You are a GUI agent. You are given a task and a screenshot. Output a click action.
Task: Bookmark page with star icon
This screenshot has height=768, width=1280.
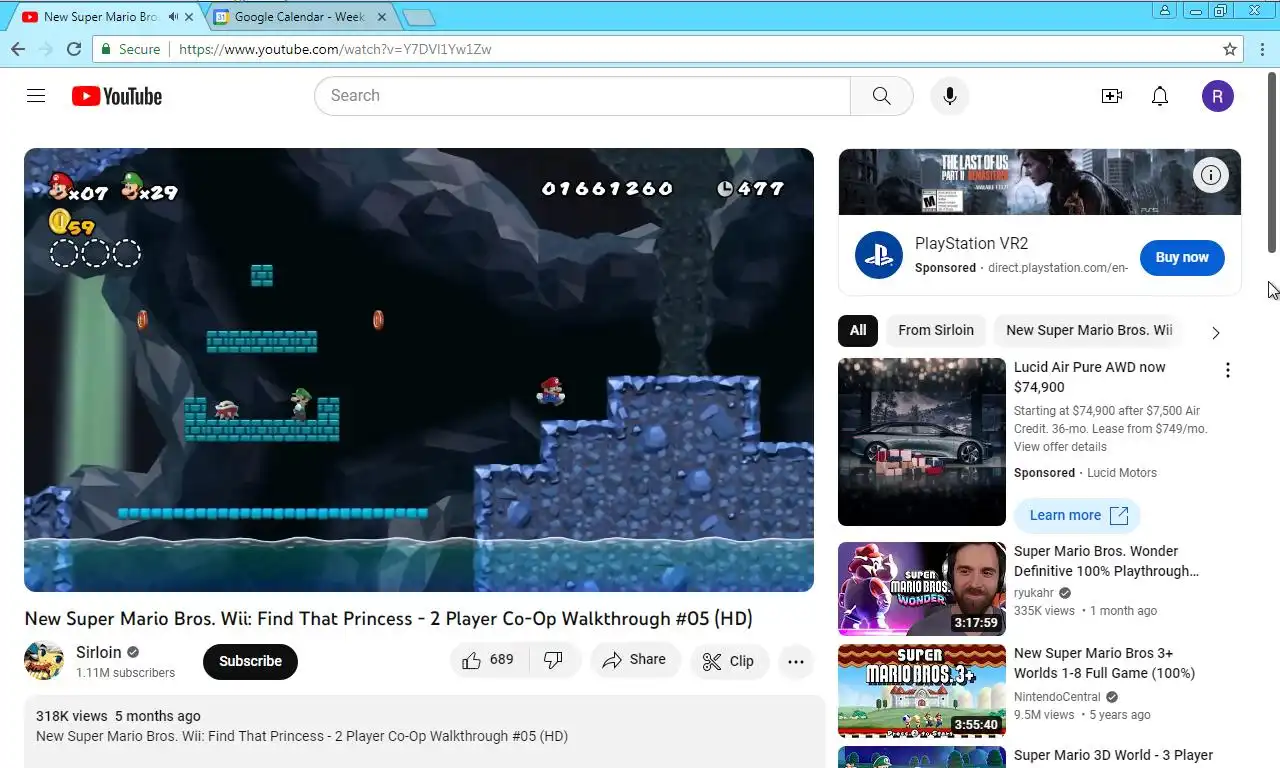coord(1230,49)
